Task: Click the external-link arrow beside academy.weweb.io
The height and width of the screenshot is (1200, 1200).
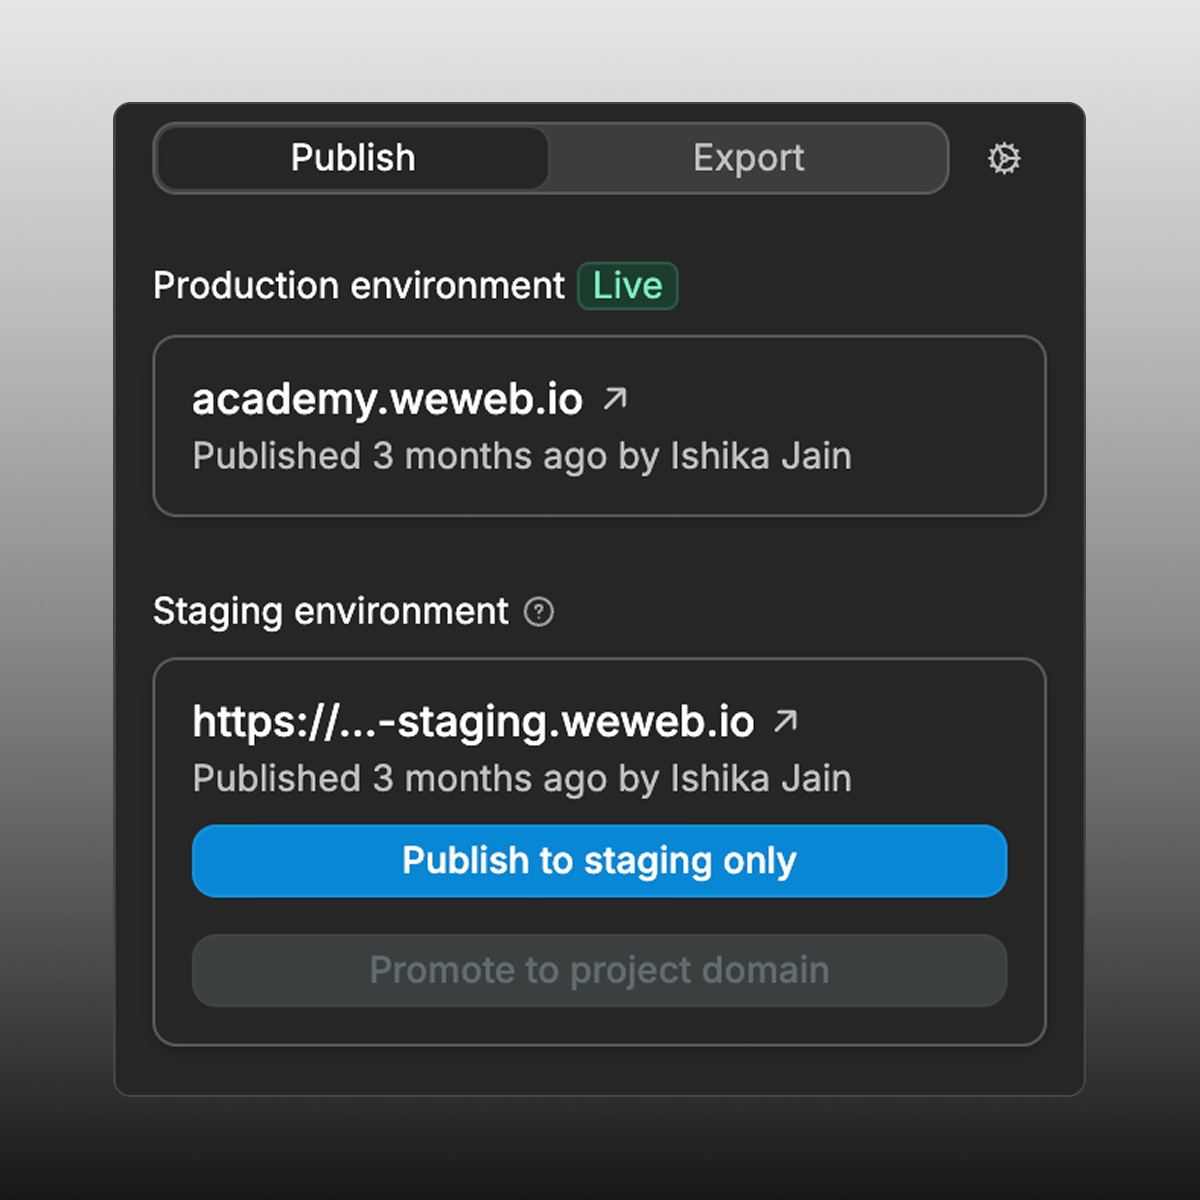Action: pyautogui.click(x=616, y=396)
